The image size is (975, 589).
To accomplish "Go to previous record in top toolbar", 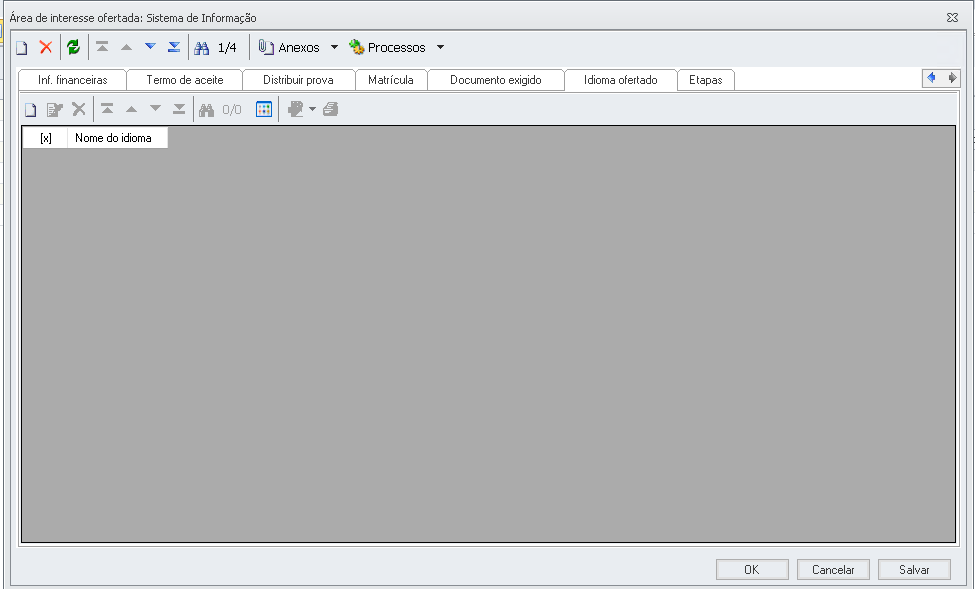I will 126,47.
